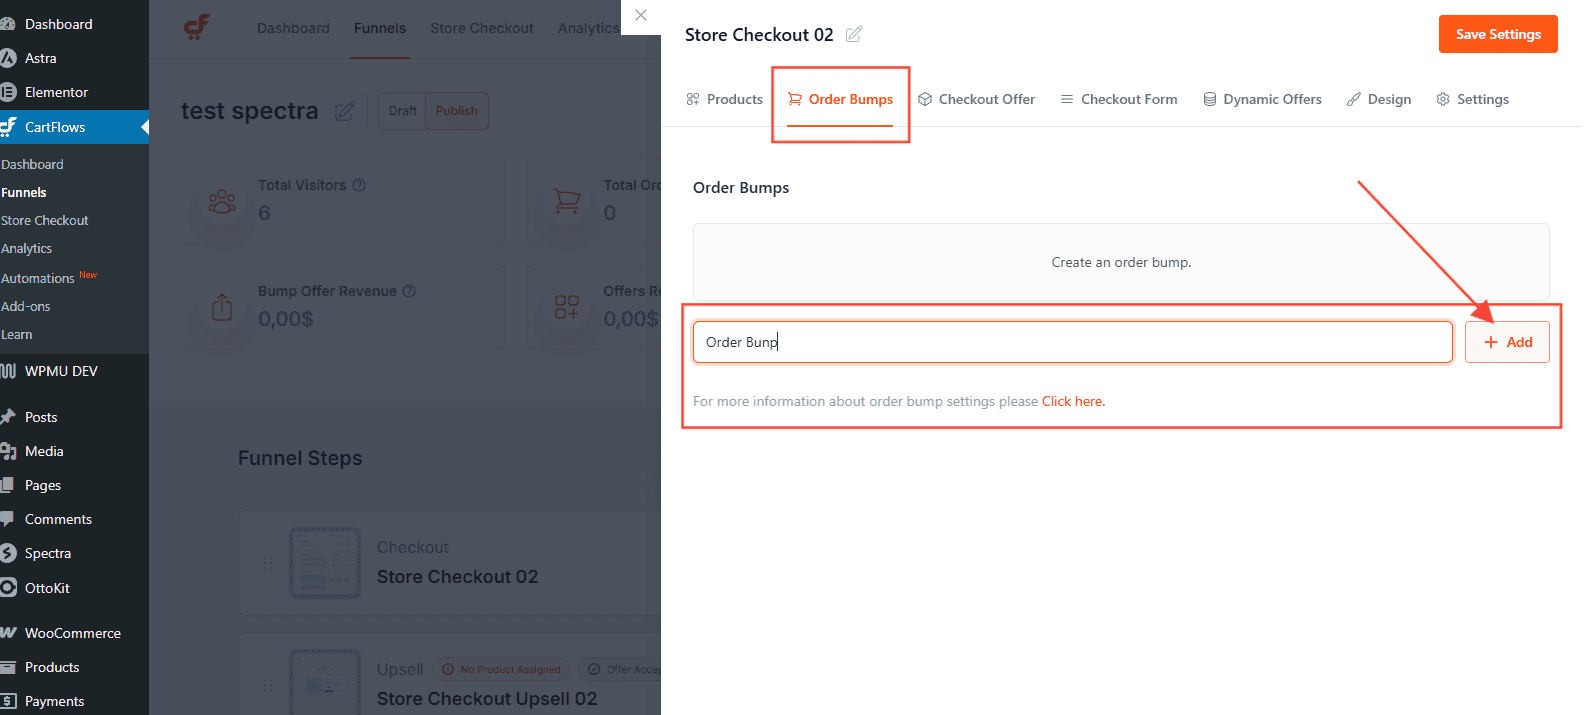Click the Save Settings button
This screenshot has width=1584, height=715.
point(1498,34)
